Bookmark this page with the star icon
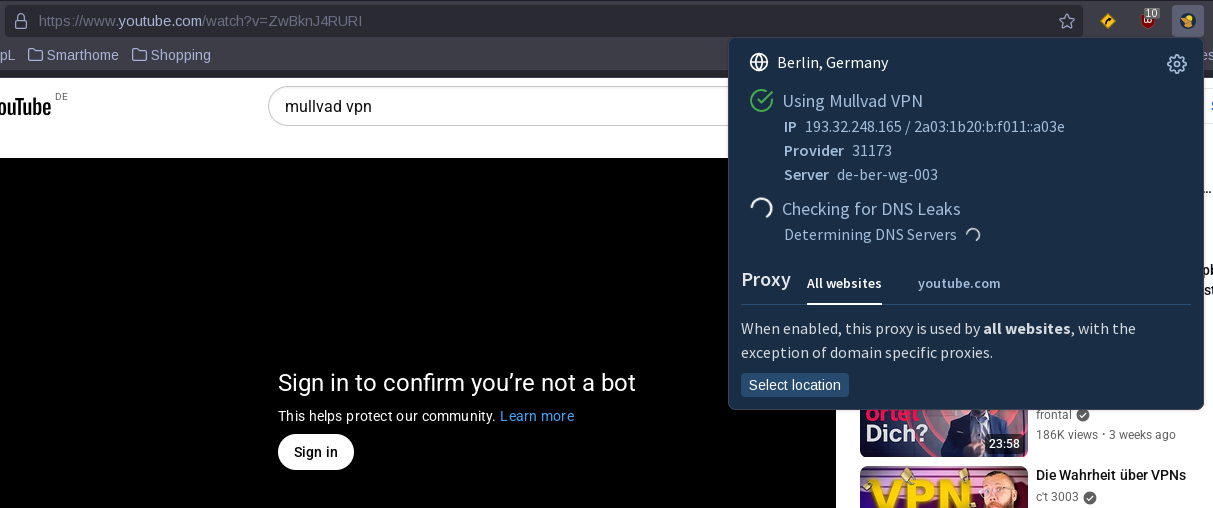This screenshot has height=508, width=1213. click(x=1067, y=21)
